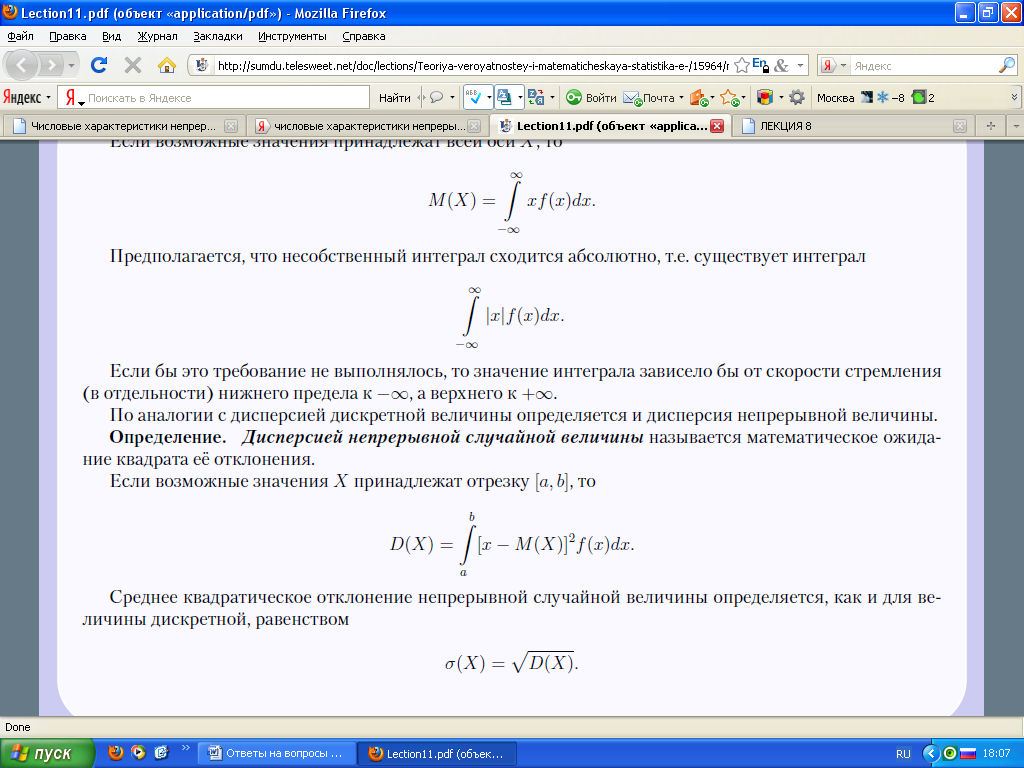1024x768 pixels.
Task: Click the ampersand icon in the address bar
Action: click(781, 65)
